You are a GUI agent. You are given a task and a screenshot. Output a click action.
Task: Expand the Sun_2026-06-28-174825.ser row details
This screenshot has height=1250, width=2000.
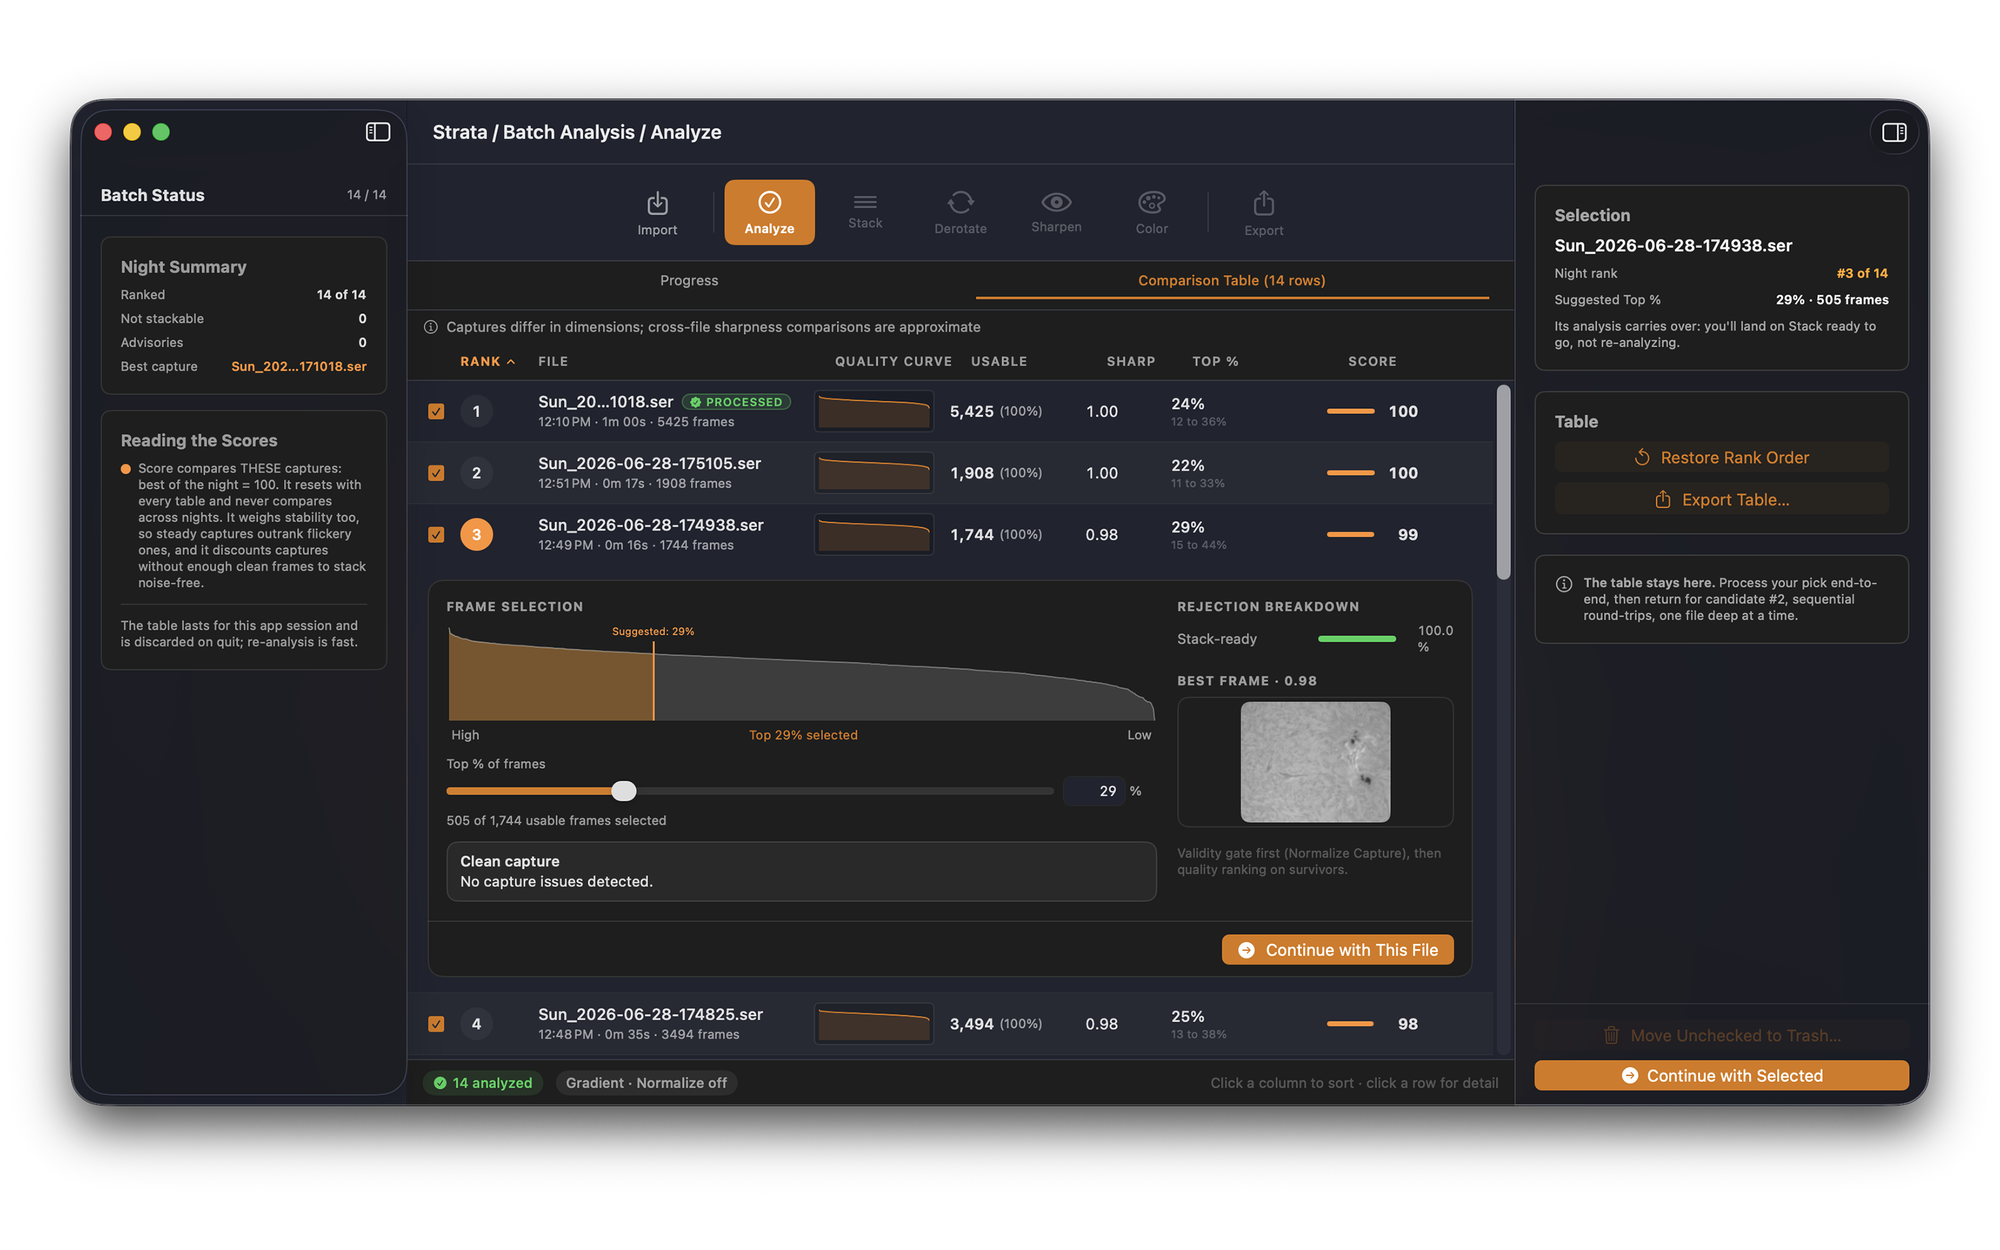coord(950,1024)
